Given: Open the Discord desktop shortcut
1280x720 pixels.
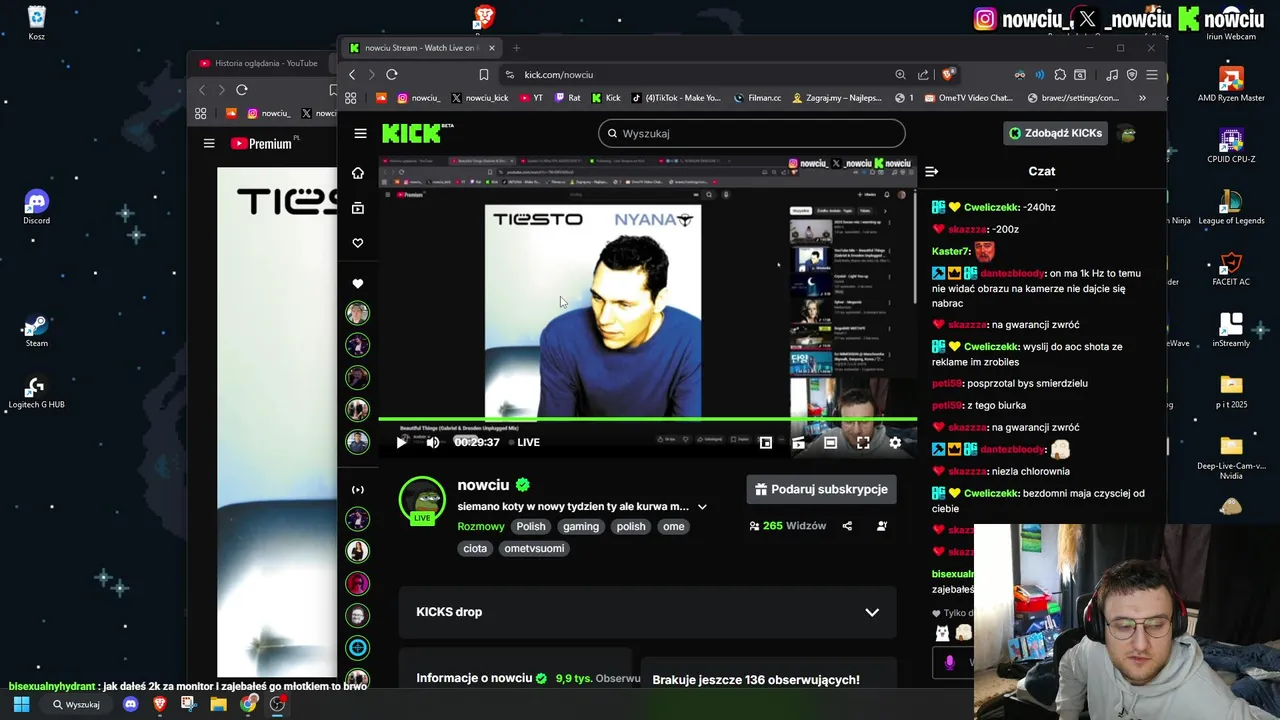Looking at the screenshot, I should coord(36,207).
